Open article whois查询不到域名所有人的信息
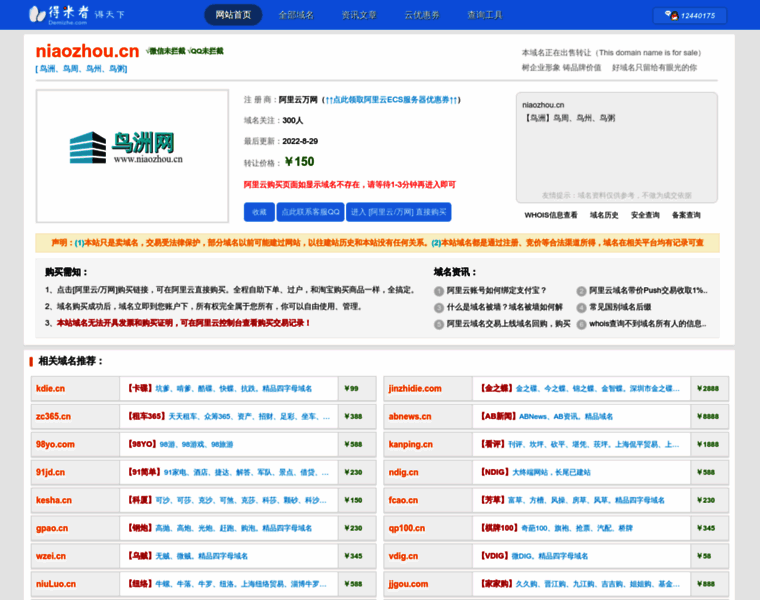The height and width of the screenshot is (600, 760). 648,324
